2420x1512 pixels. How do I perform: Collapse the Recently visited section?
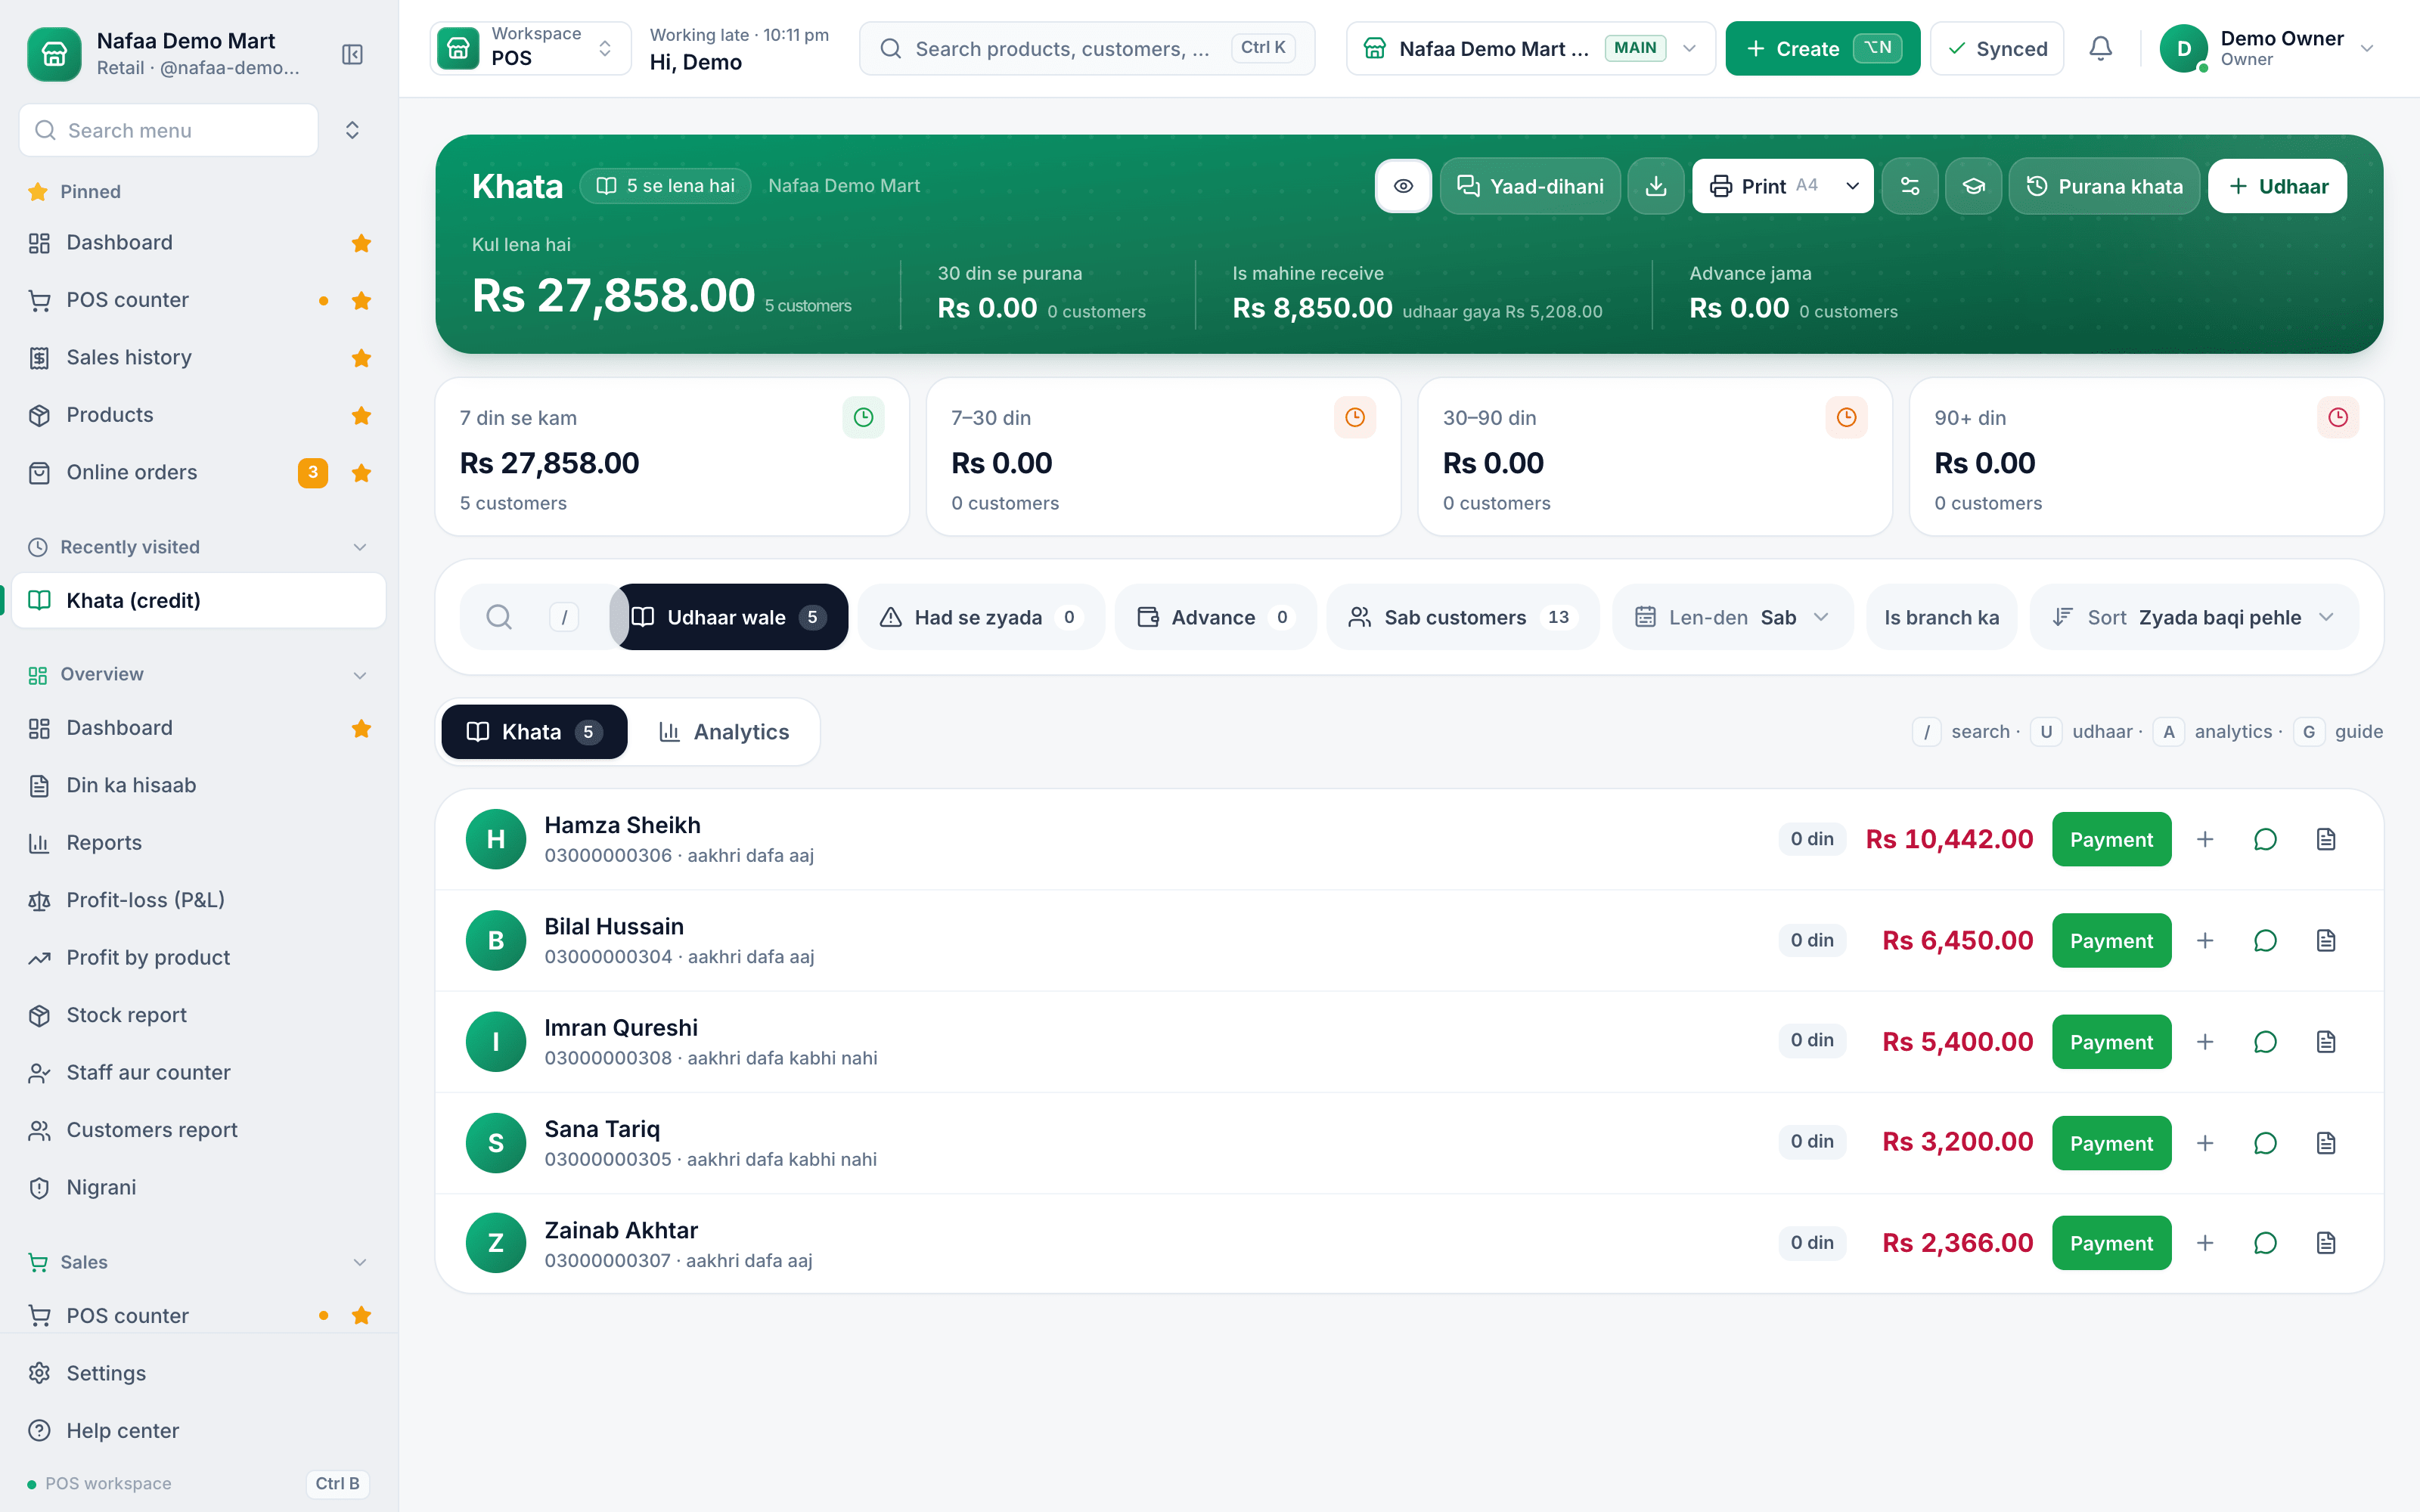(360, 547)
